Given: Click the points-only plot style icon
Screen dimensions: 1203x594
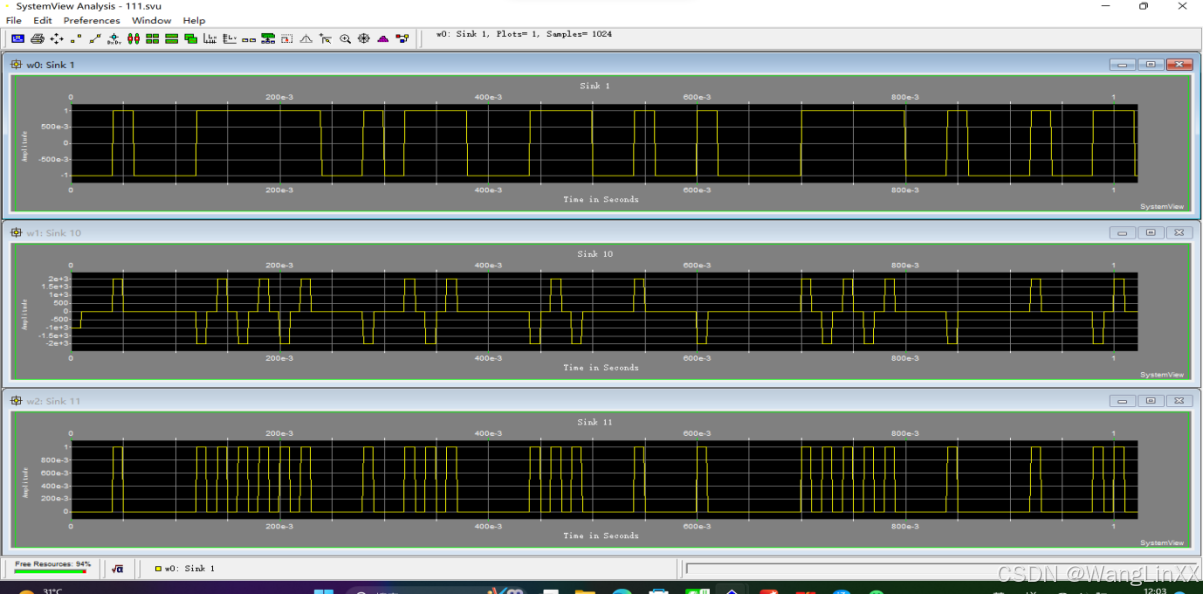Looking at the screenshot, I should (x=76, y=39).
